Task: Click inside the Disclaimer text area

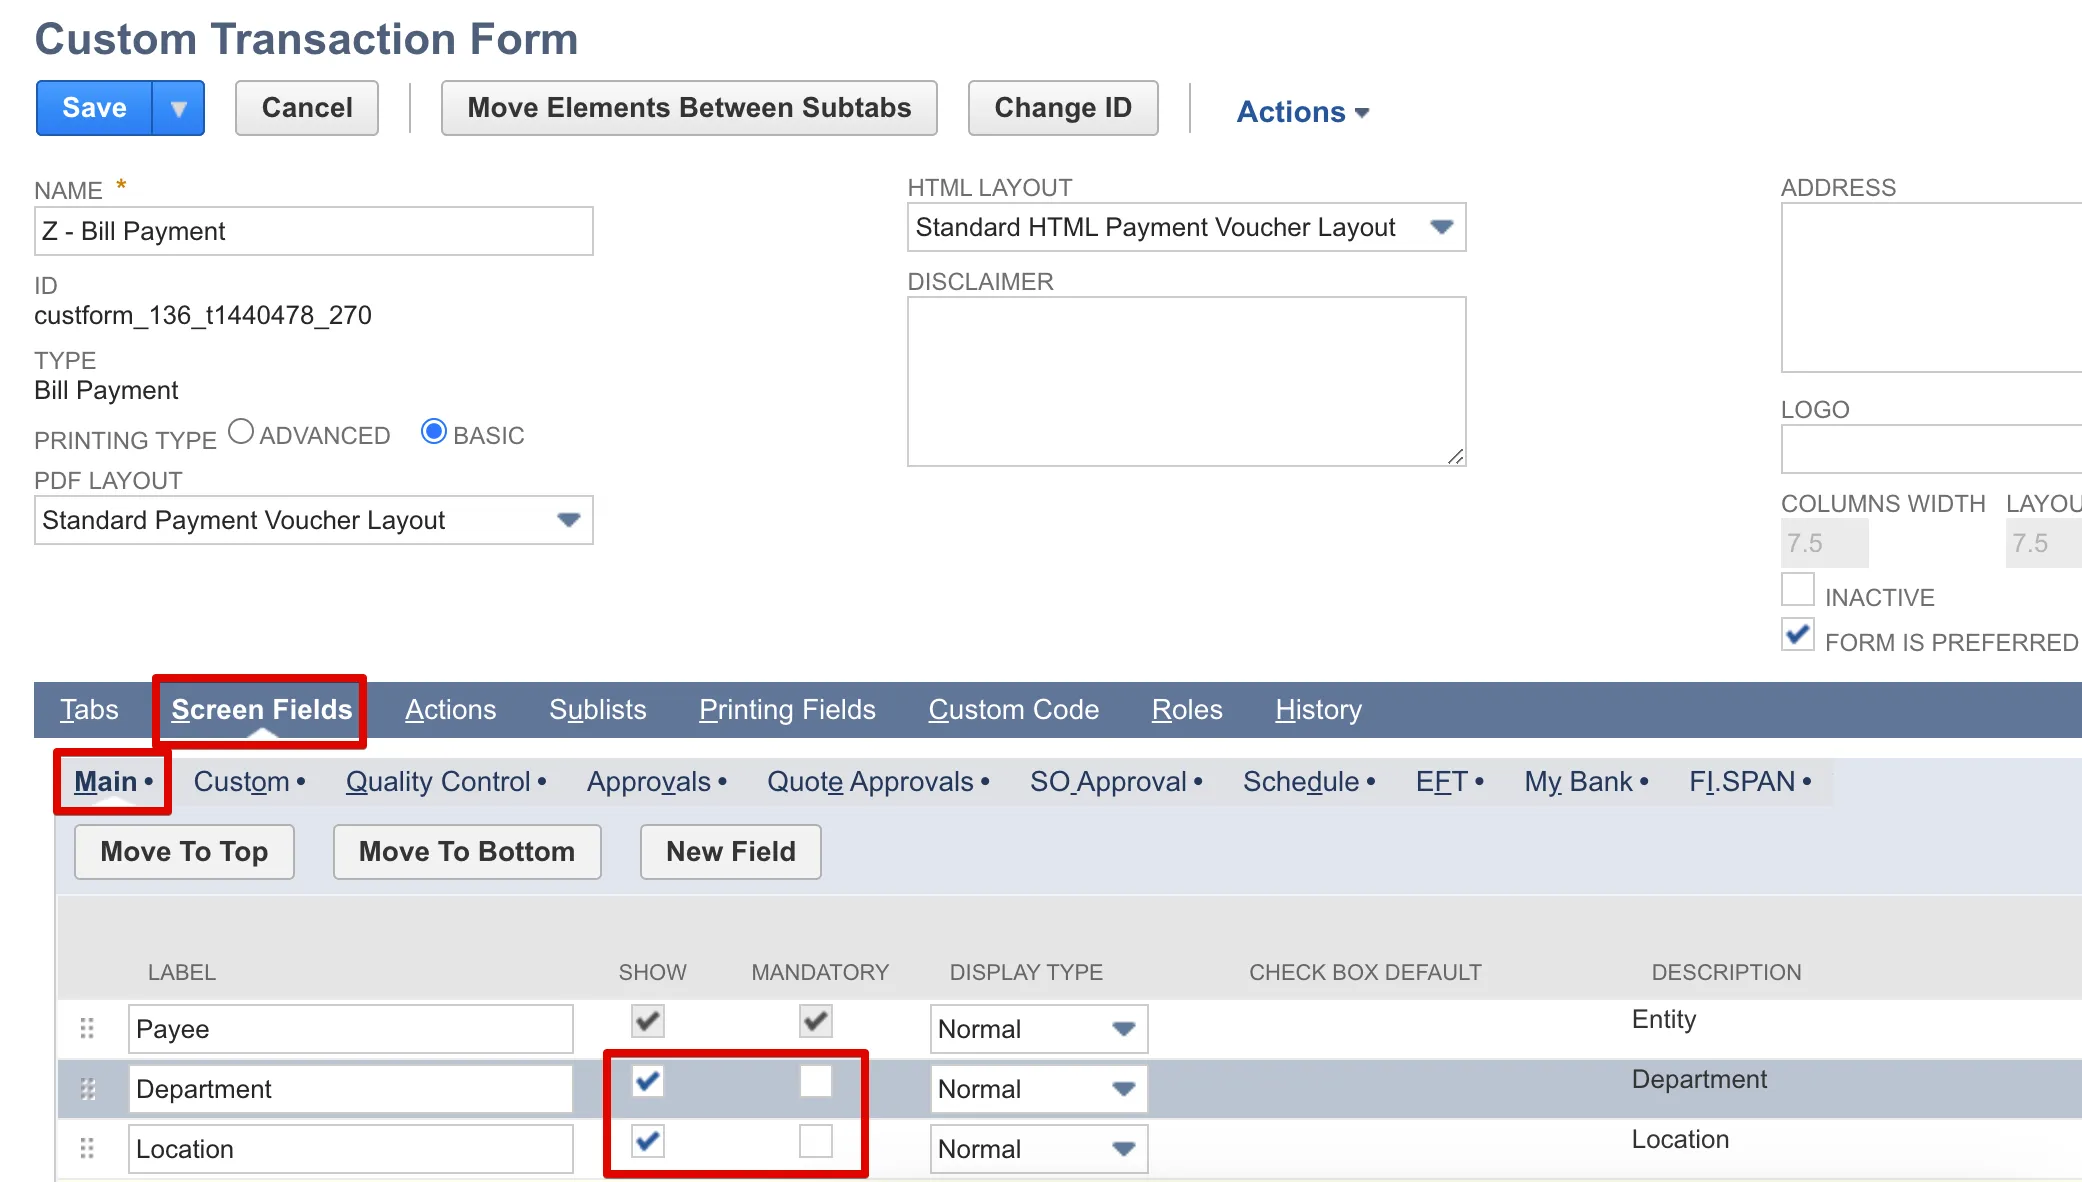Action: click(1186, 381)
